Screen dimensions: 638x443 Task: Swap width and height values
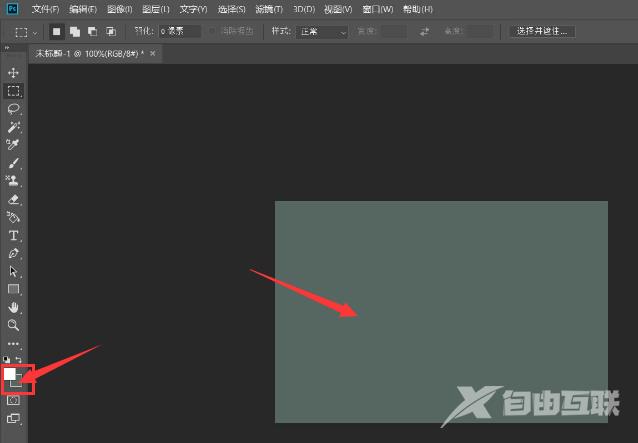424,31
